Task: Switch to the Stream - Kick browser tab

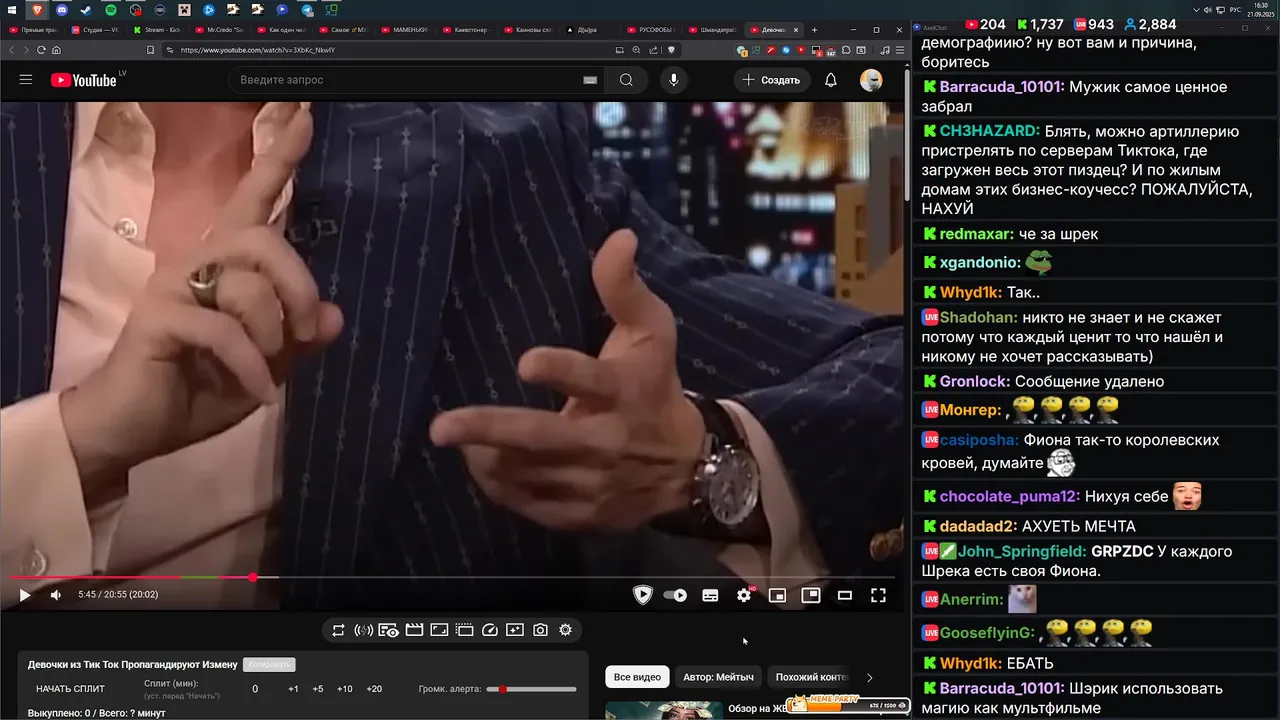Action: [x=158, y=30]
